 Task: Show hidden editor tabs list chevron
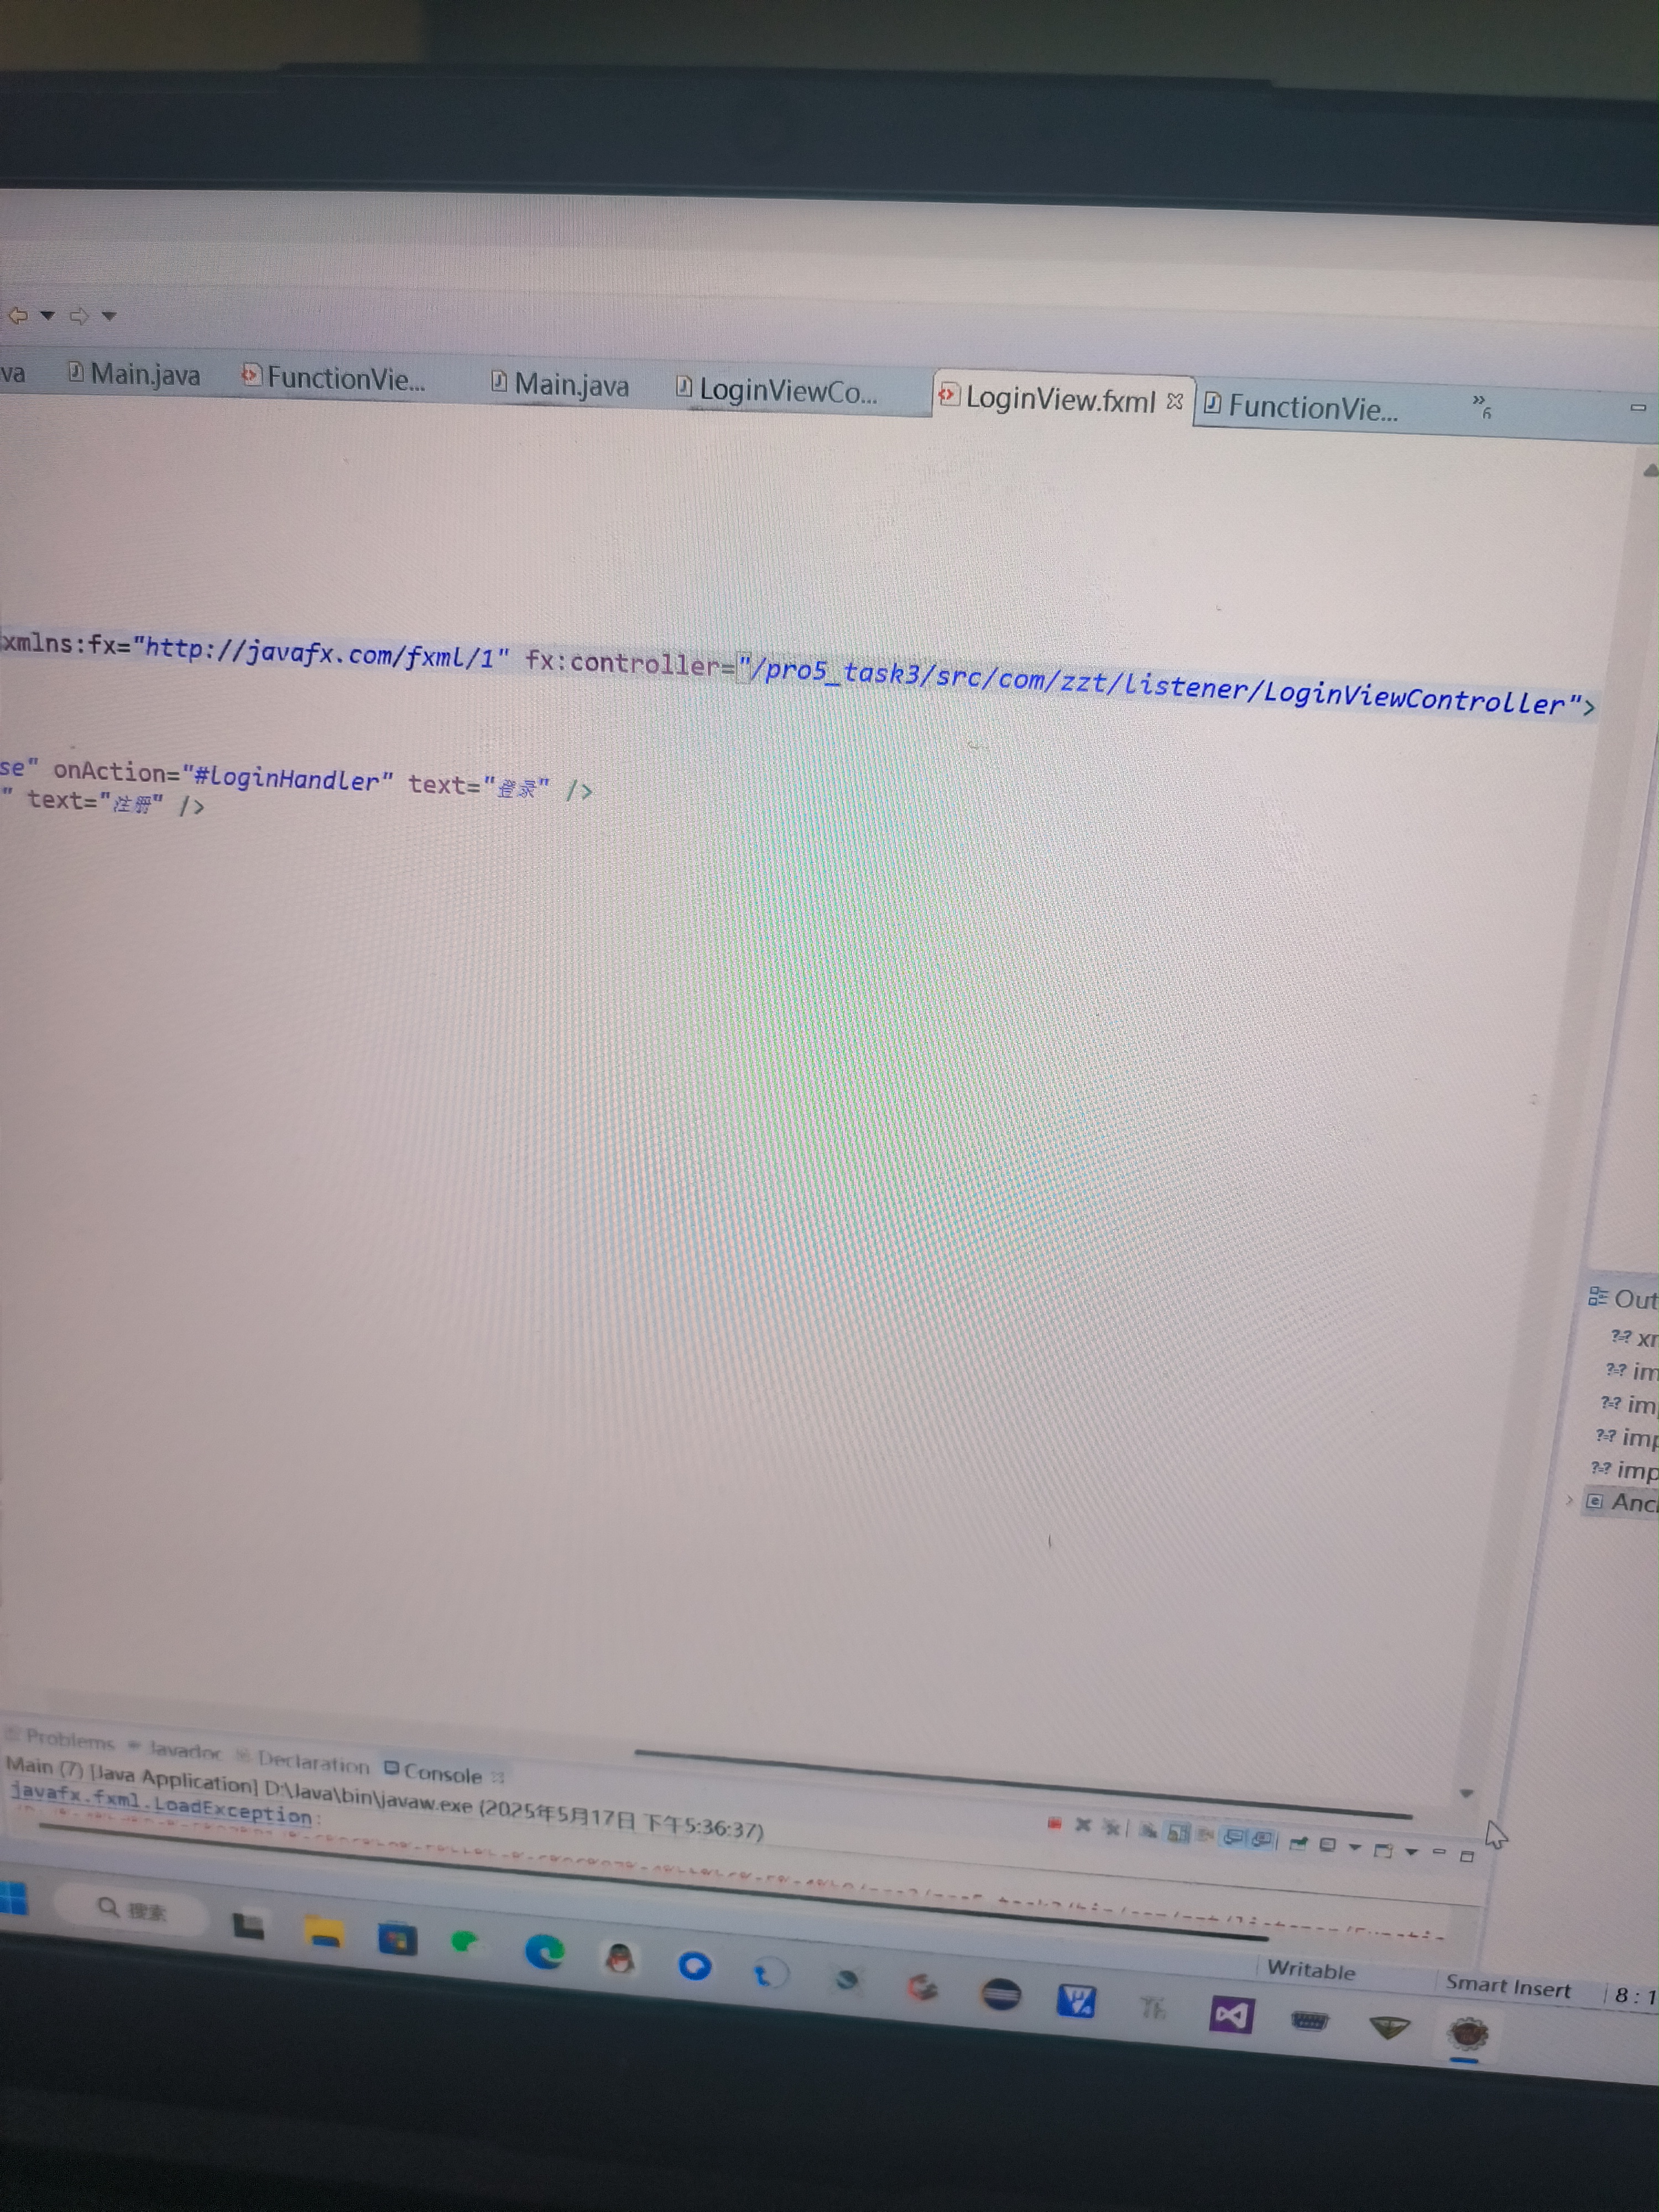tap(1481, 404)
